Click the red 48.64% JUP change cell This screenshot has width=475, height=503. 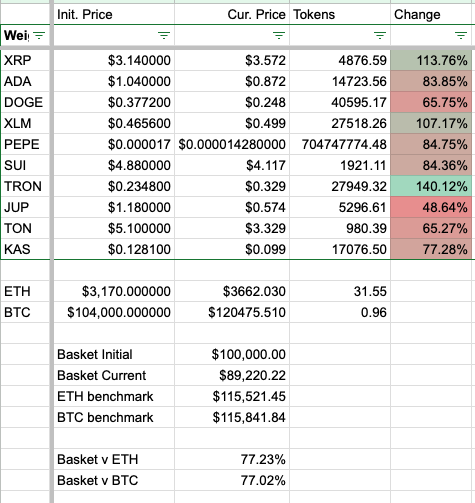[431, 207]
